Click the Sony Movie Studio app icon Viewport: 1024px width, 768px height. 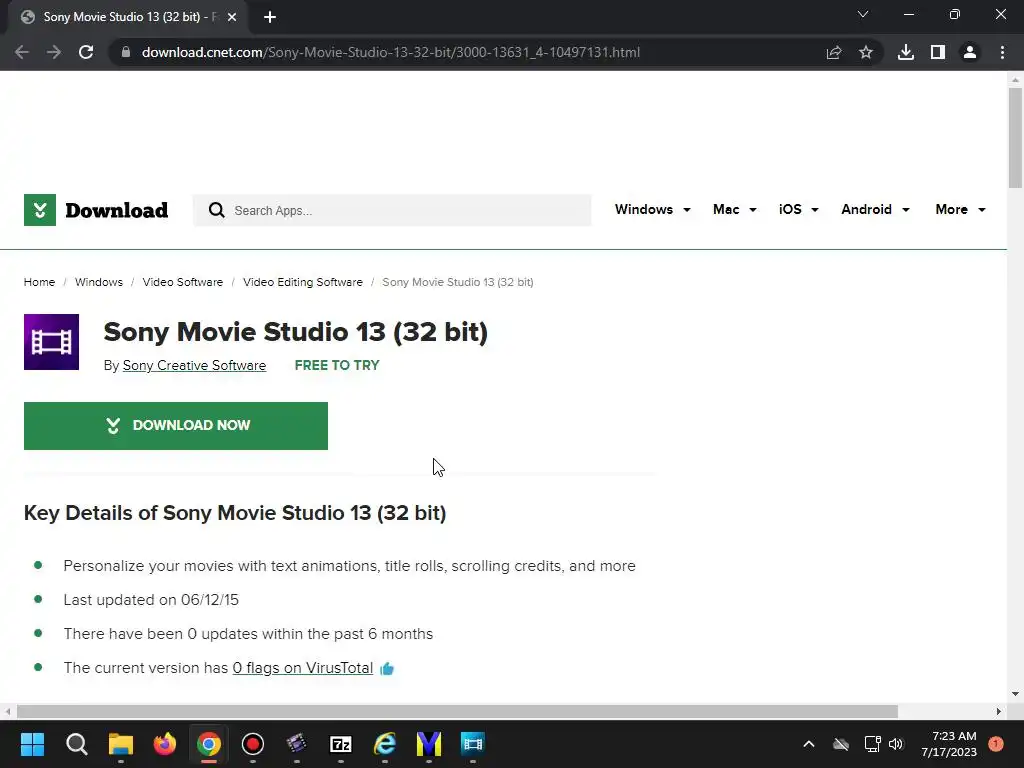pos(52,342)
